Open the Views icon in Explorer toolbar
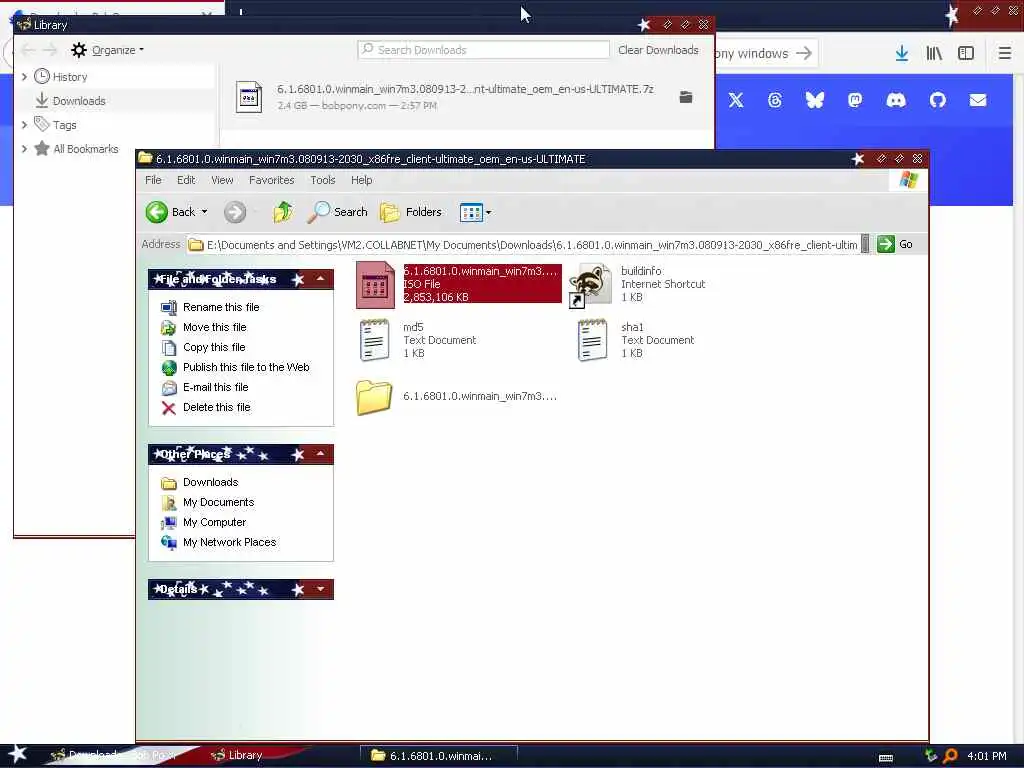Image resolution: width=1024 pixels, height=768 pixels. pos(471,212)
